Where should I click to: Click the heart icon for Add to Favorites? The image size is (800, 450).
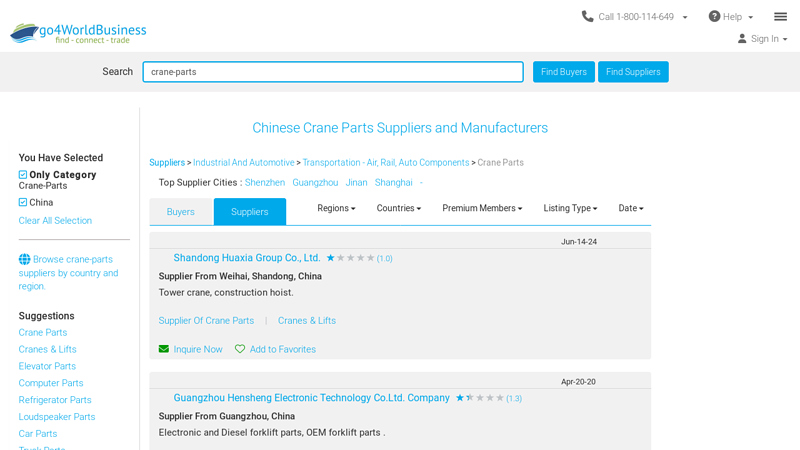[240, 349]
